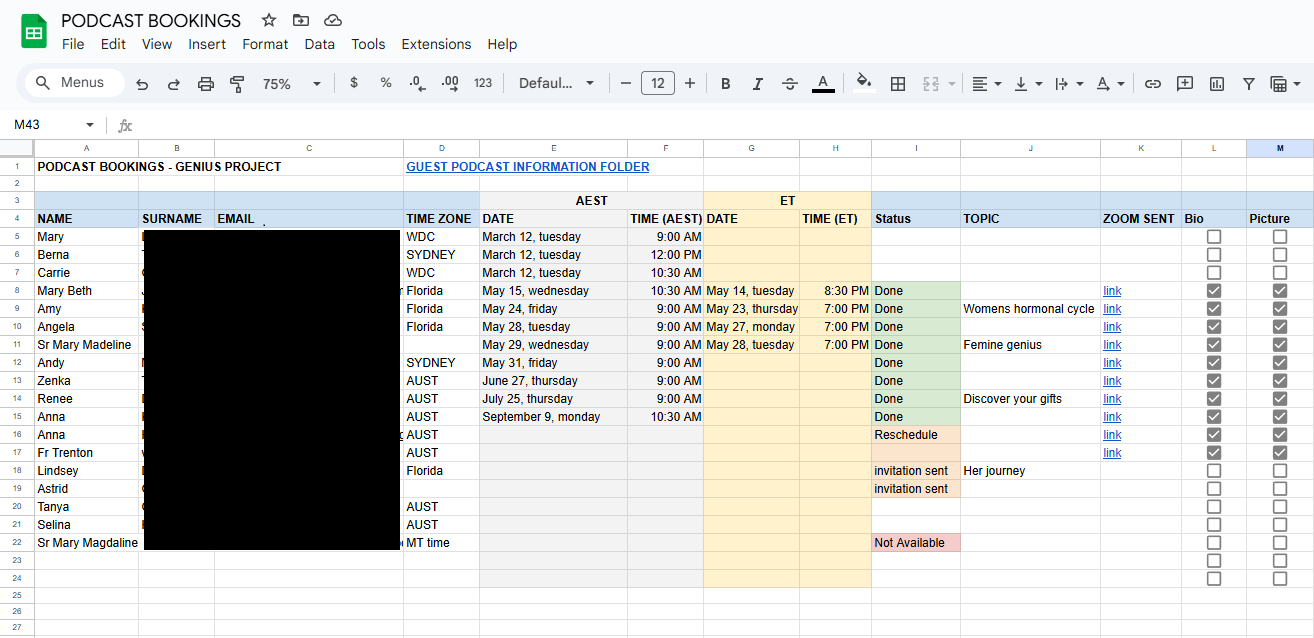1314x638 pixels.
Task: Open the GUEST PODCAST INFORMATION FOLDER link
Action: (x=527, y=167)
